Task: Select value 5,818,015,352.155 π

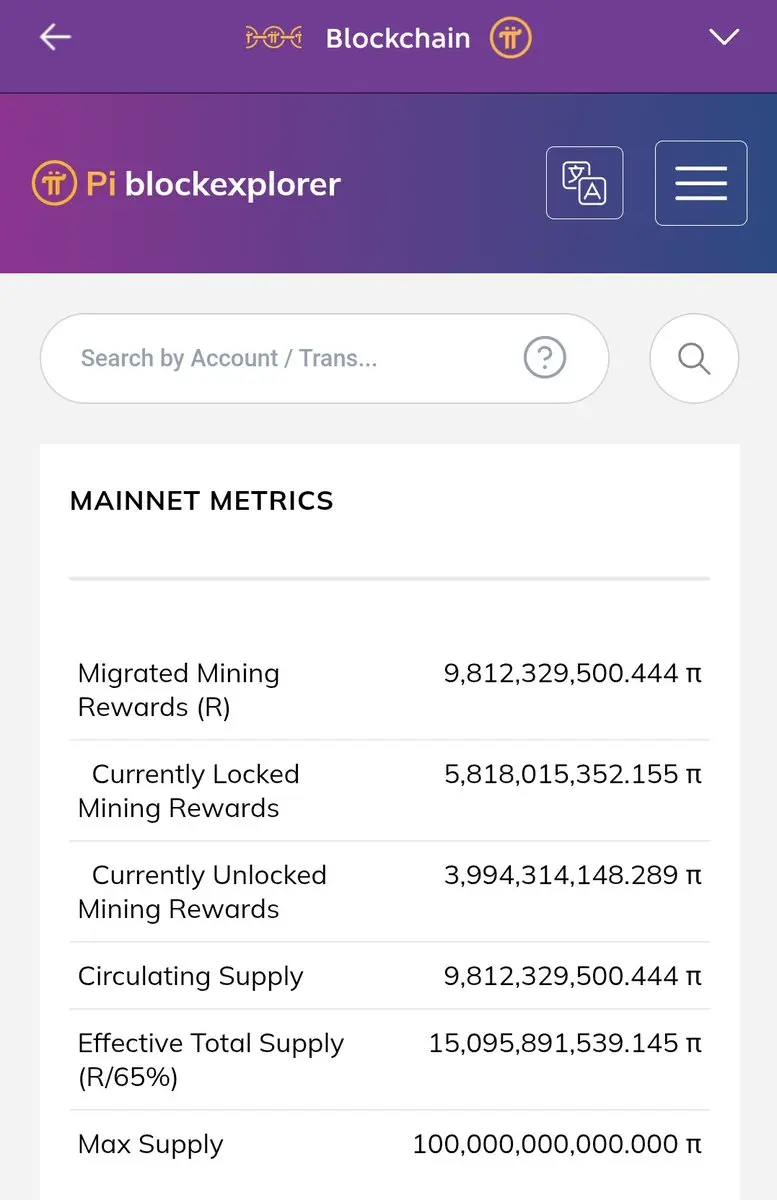Action: pos(573,774)
